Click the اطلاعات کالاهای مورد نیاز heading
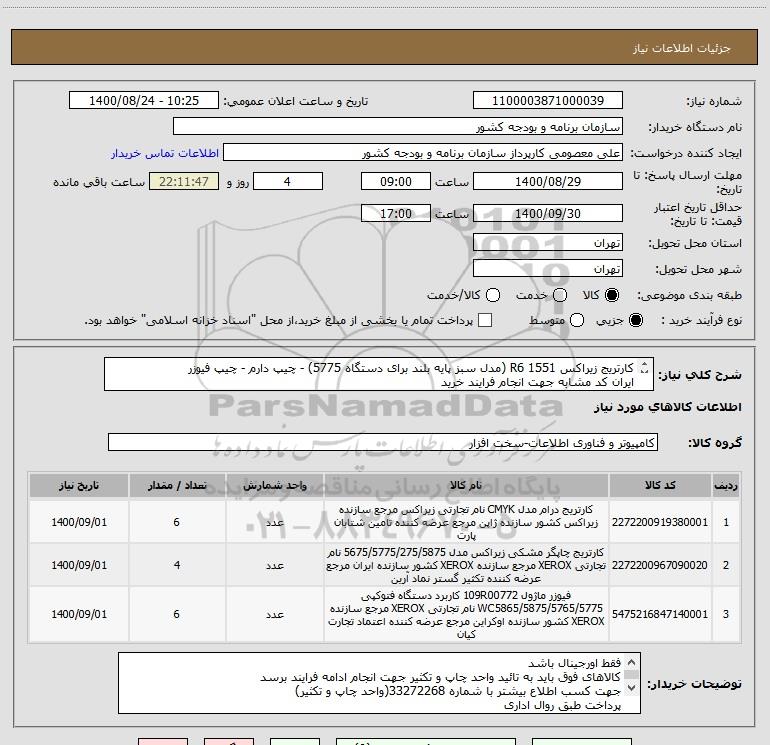Screen dimensions: 770x745 (x=668, y=407)
